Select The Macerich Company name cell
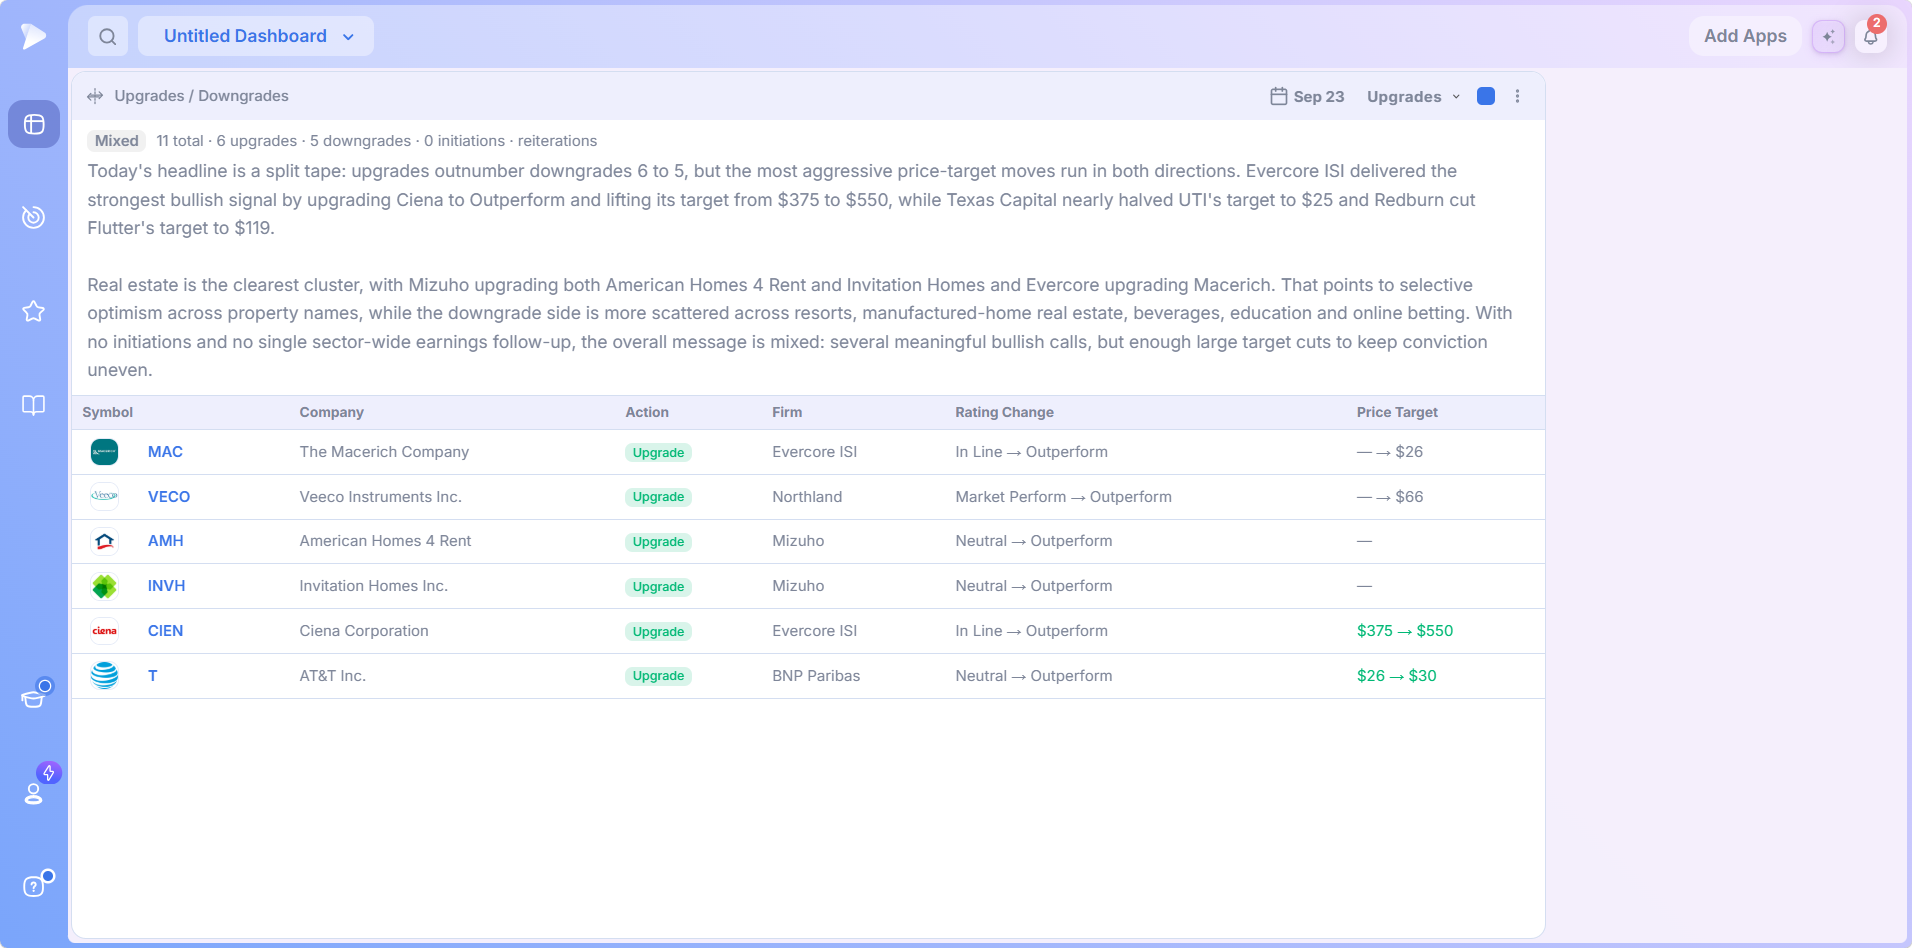The width and height of the screenshot is (1912, 948). click(x=384, y=452)
